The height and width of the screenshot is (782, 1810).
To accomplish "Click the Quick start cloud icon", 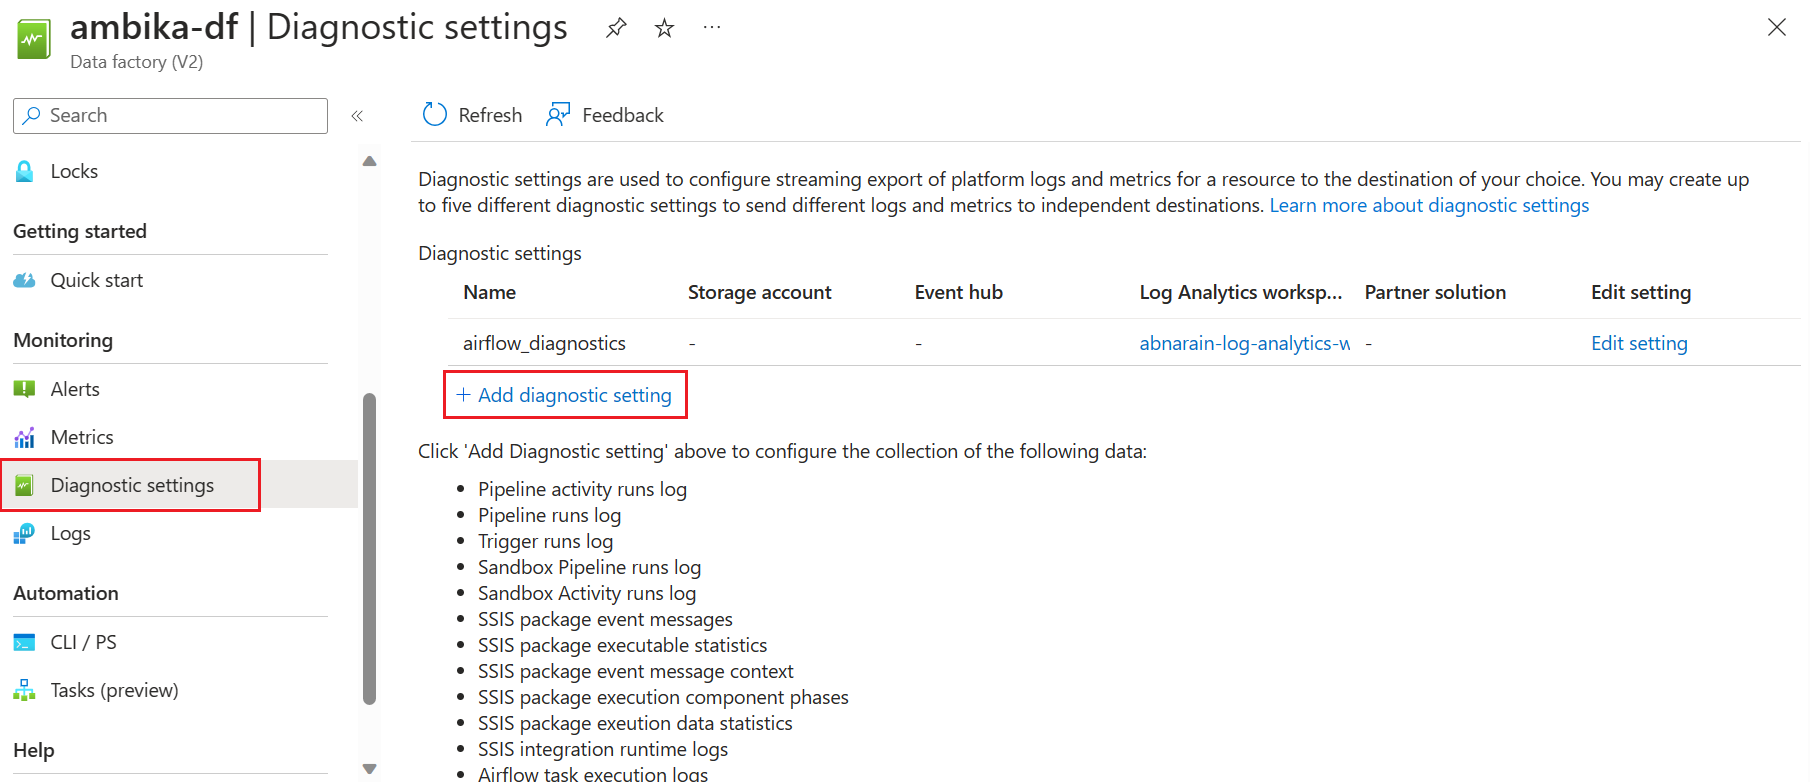I will [25, 281].
